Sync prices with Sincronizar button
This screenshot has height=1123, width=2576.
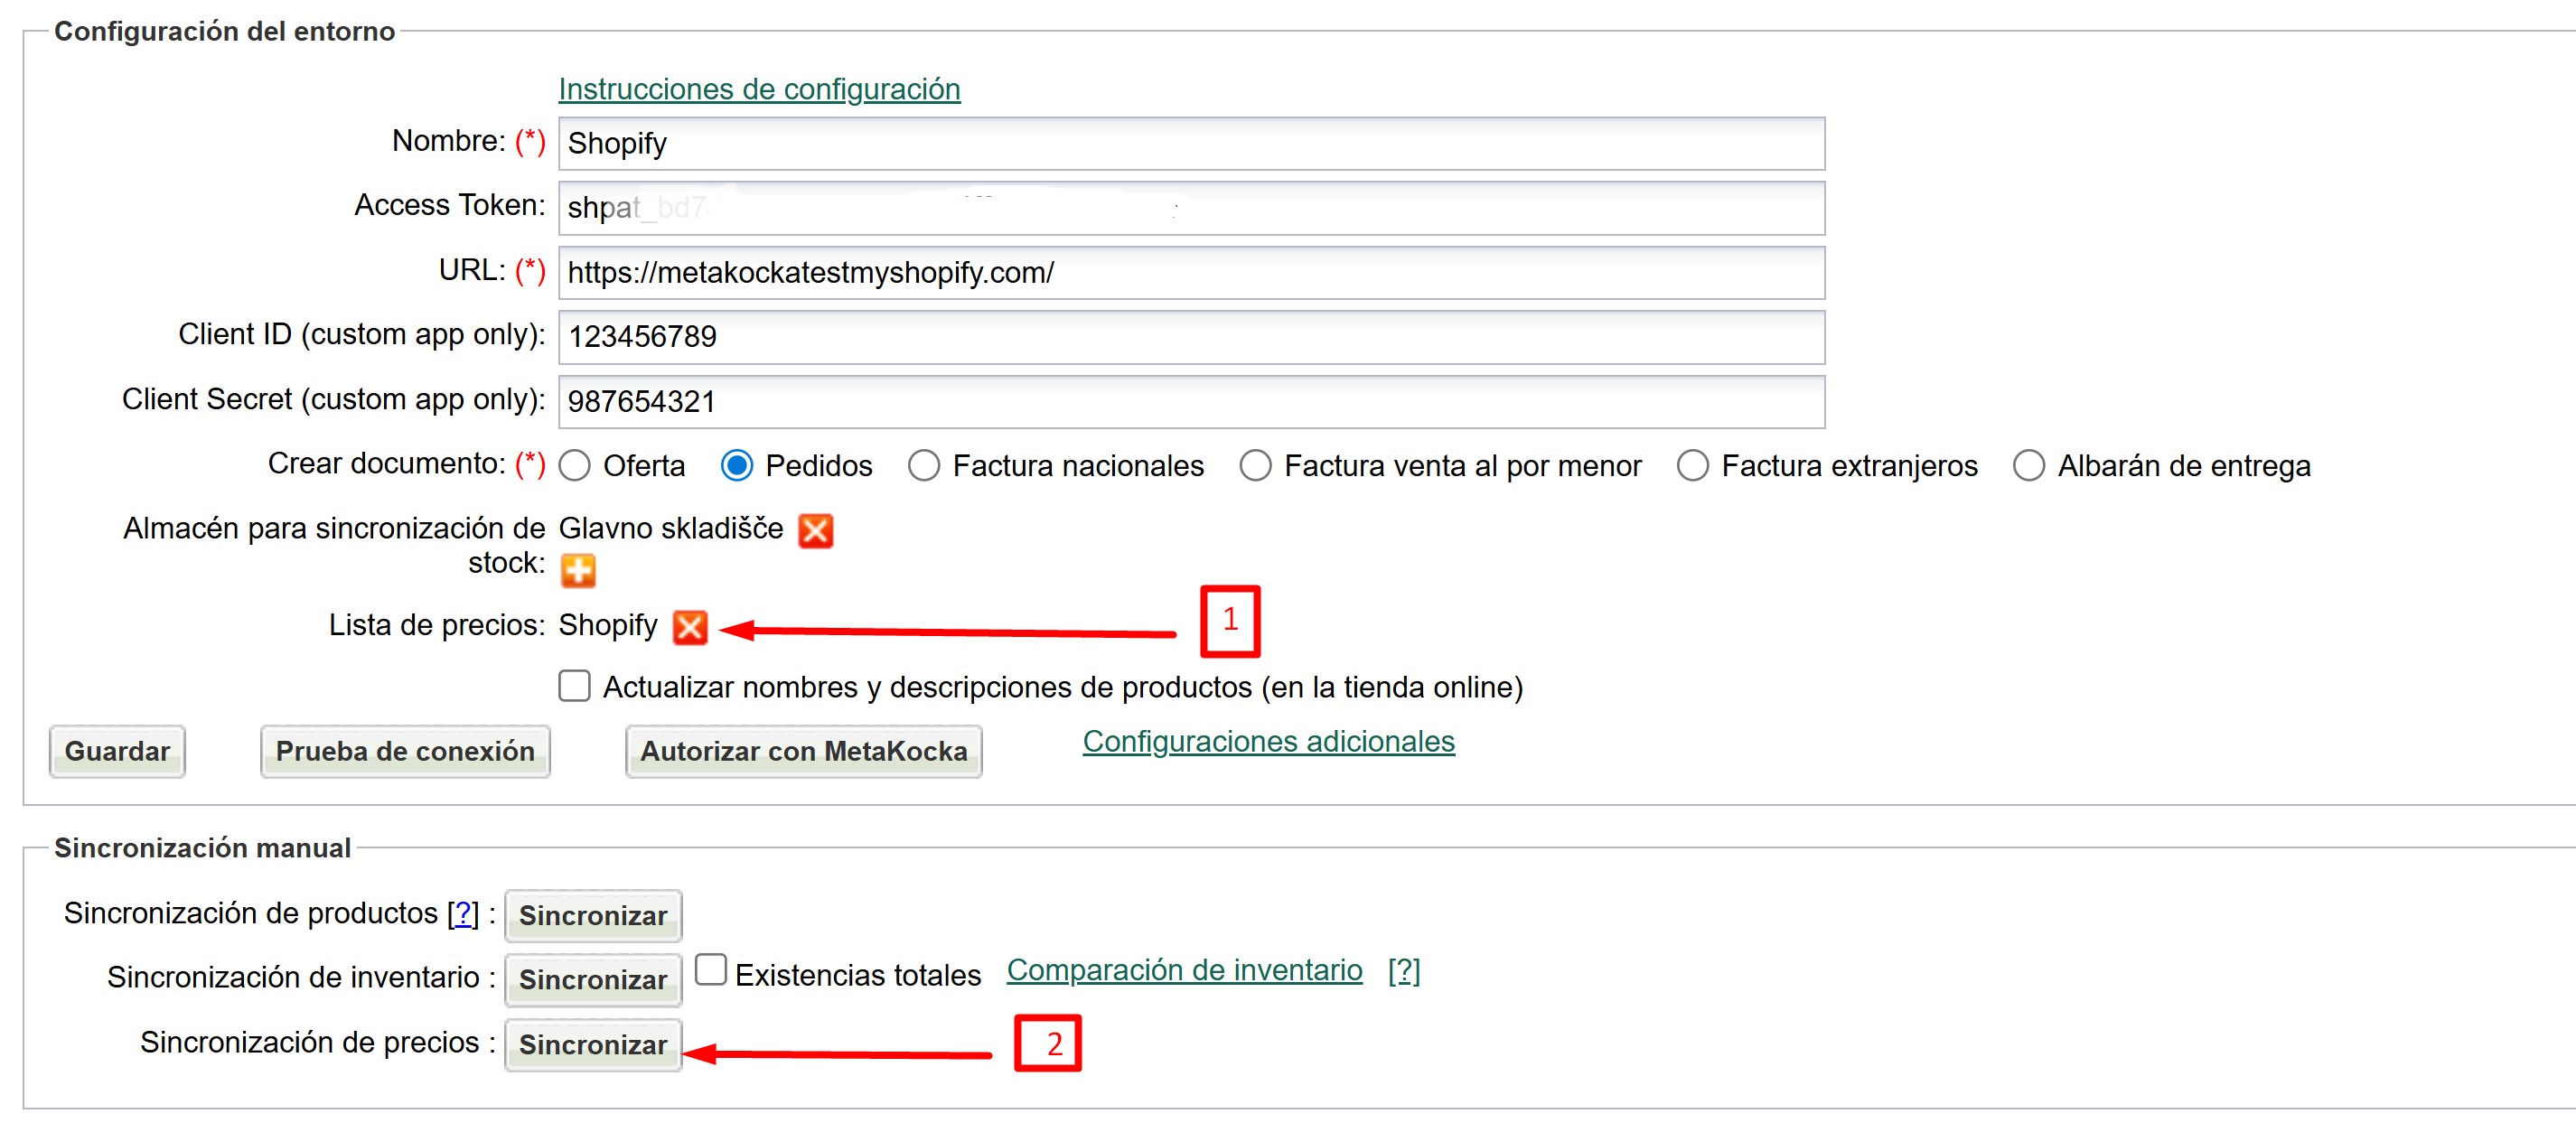pyautogui.click(x=593, y=1045)
